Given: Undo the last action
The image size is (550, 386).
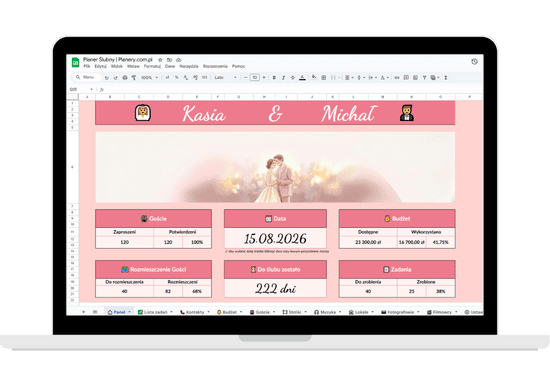Looking at the screenshot, I should coord(107,78).
